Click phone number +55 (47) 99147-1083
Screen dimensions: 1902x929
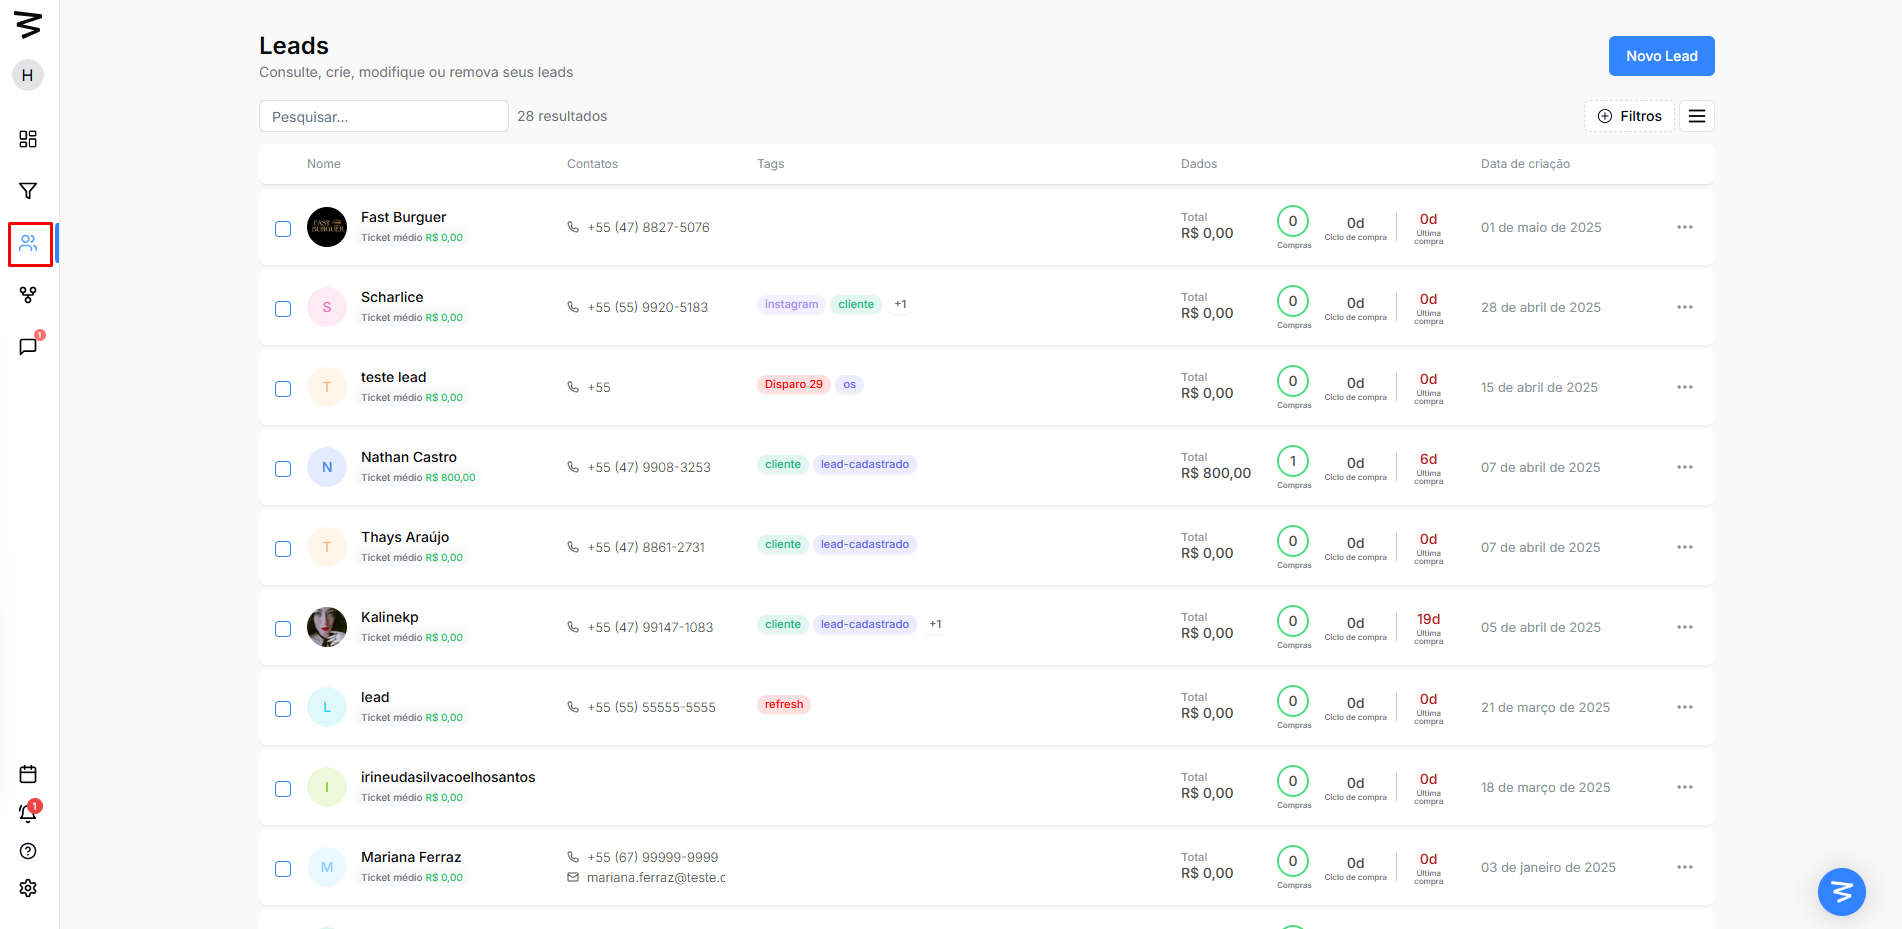pos(650,627)
